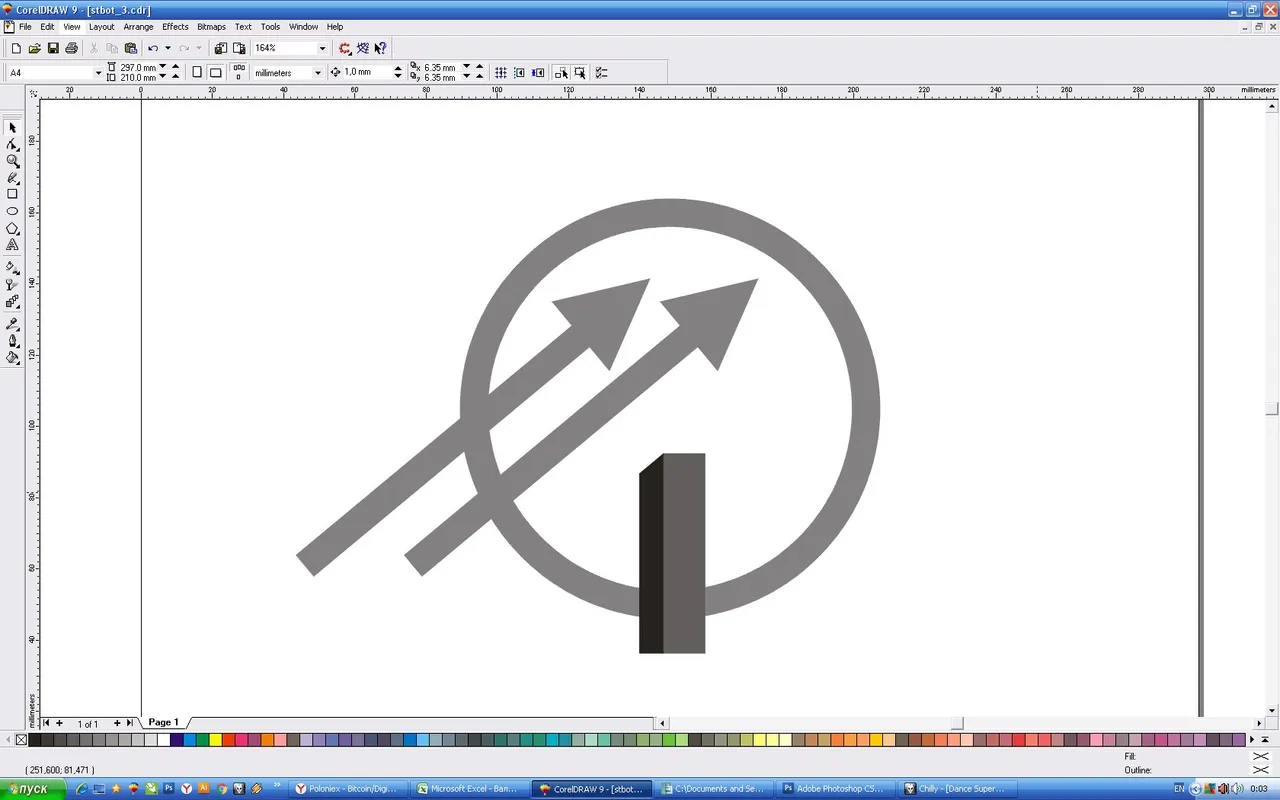Open the A4 paper size dropdown
The image size is (1280, 800).
point(98,73)
